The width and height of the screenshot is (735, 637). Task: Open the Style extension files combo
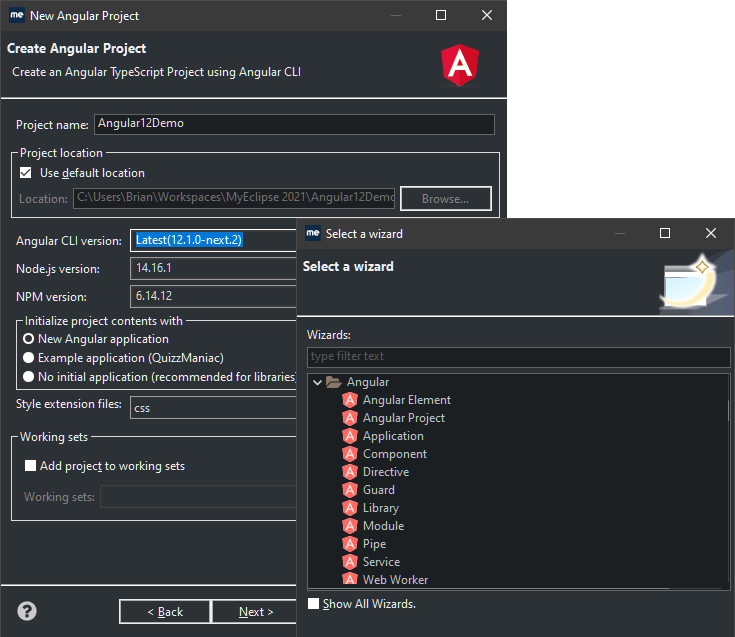pos(213,407)
